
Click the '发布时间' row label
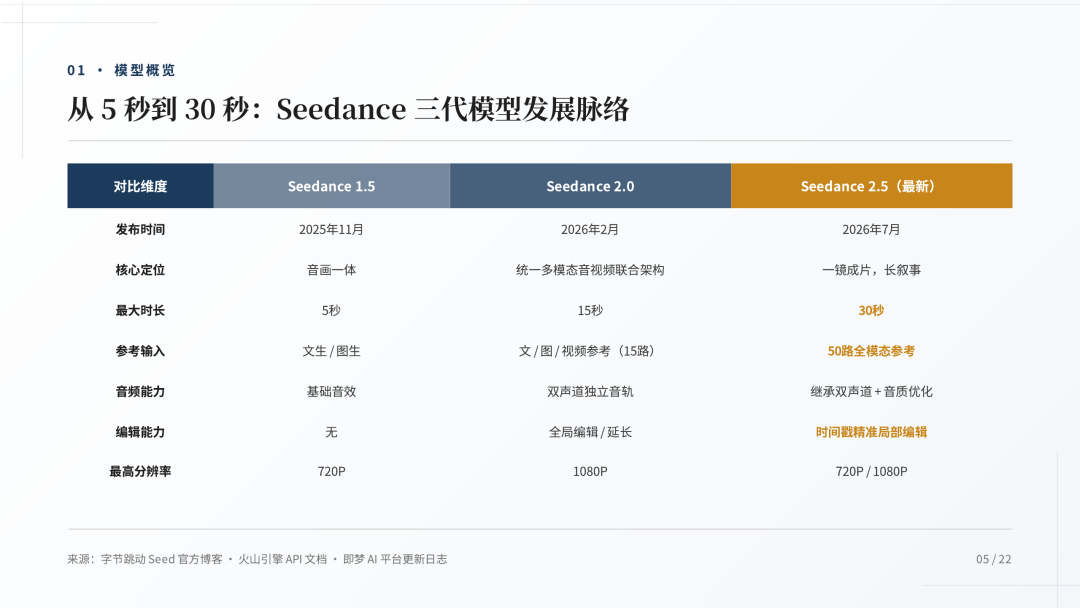141,229
